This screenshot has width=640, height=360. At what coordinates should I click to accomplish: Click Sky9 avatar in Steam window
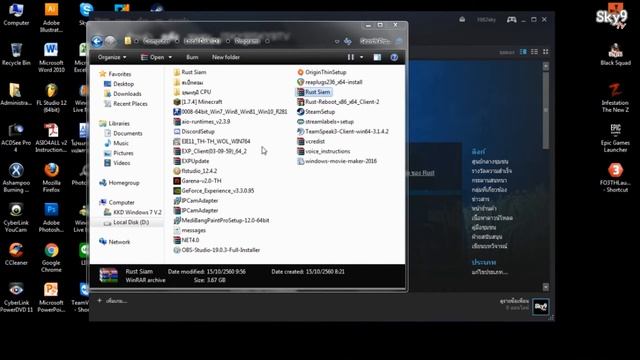click(541, 307)
